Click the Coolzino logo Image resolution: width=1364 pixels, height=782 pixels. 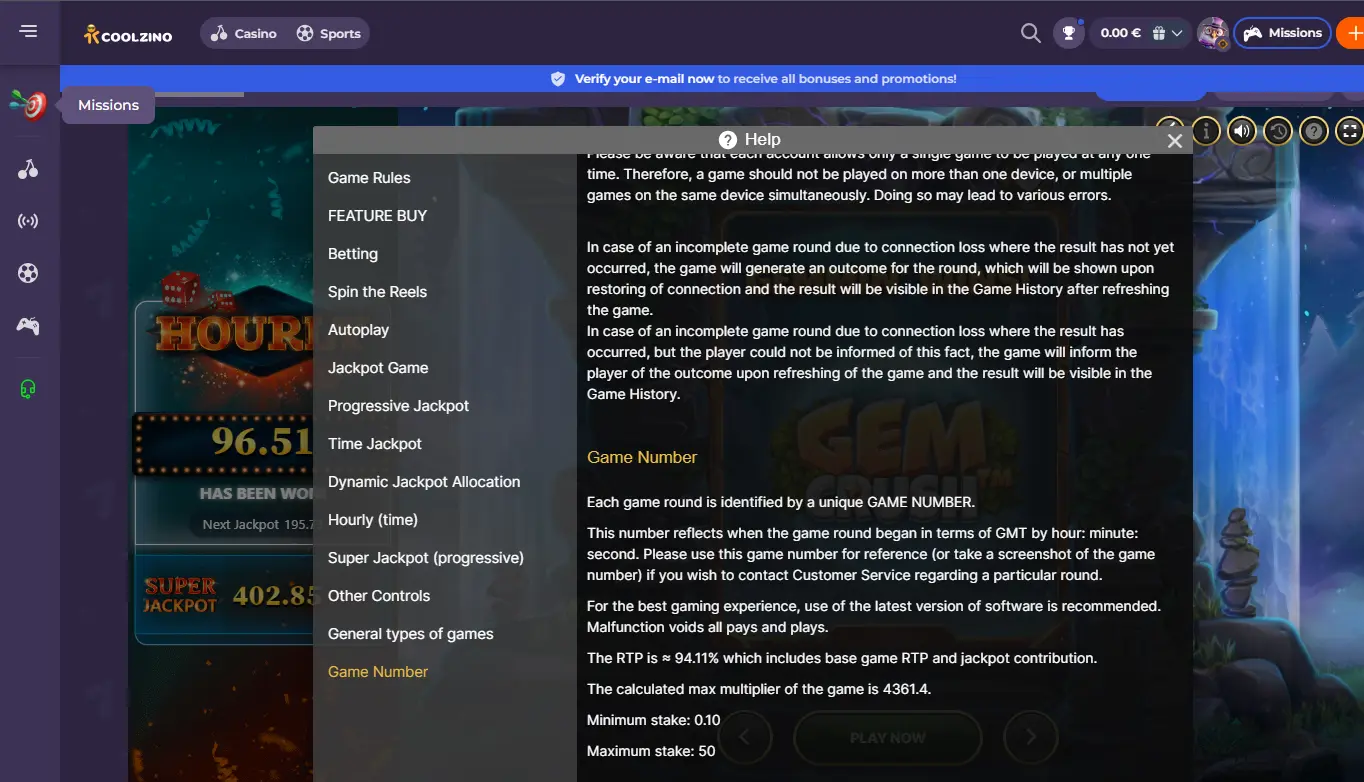coord(128,34)
